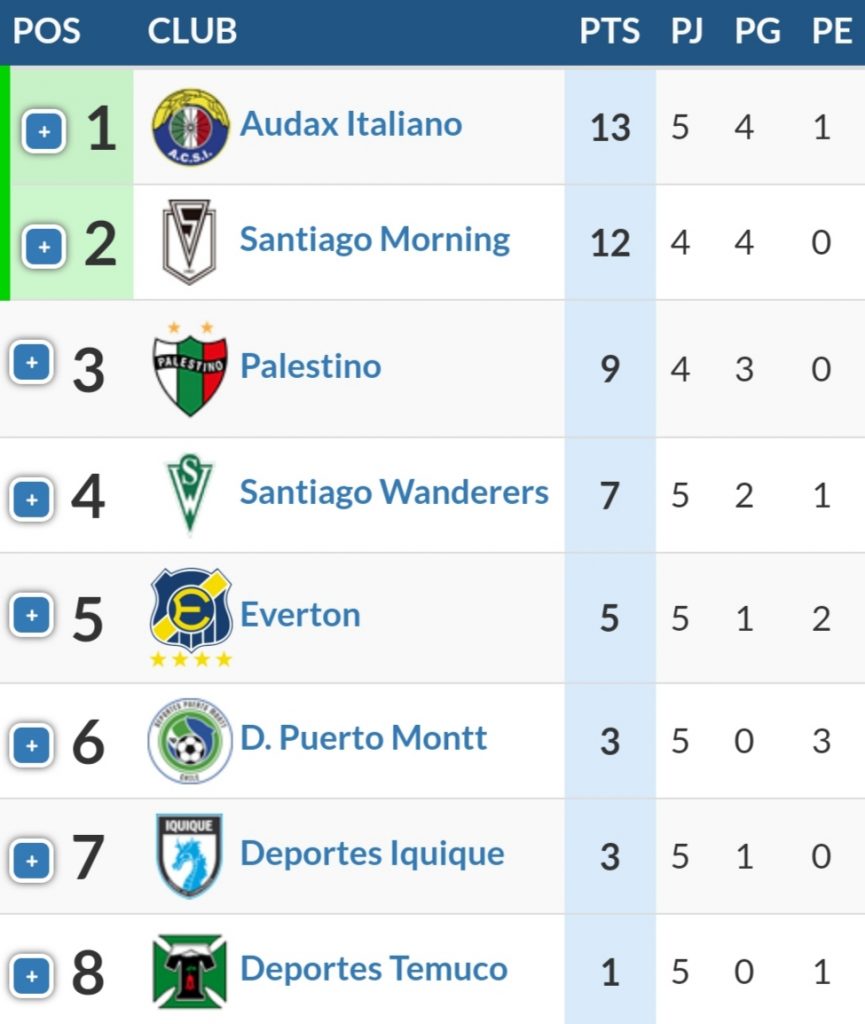Click the Deportes Iquique dragon crest
Image resolution: width=865 pixels, height=1024 pixels.
[189, 856]
